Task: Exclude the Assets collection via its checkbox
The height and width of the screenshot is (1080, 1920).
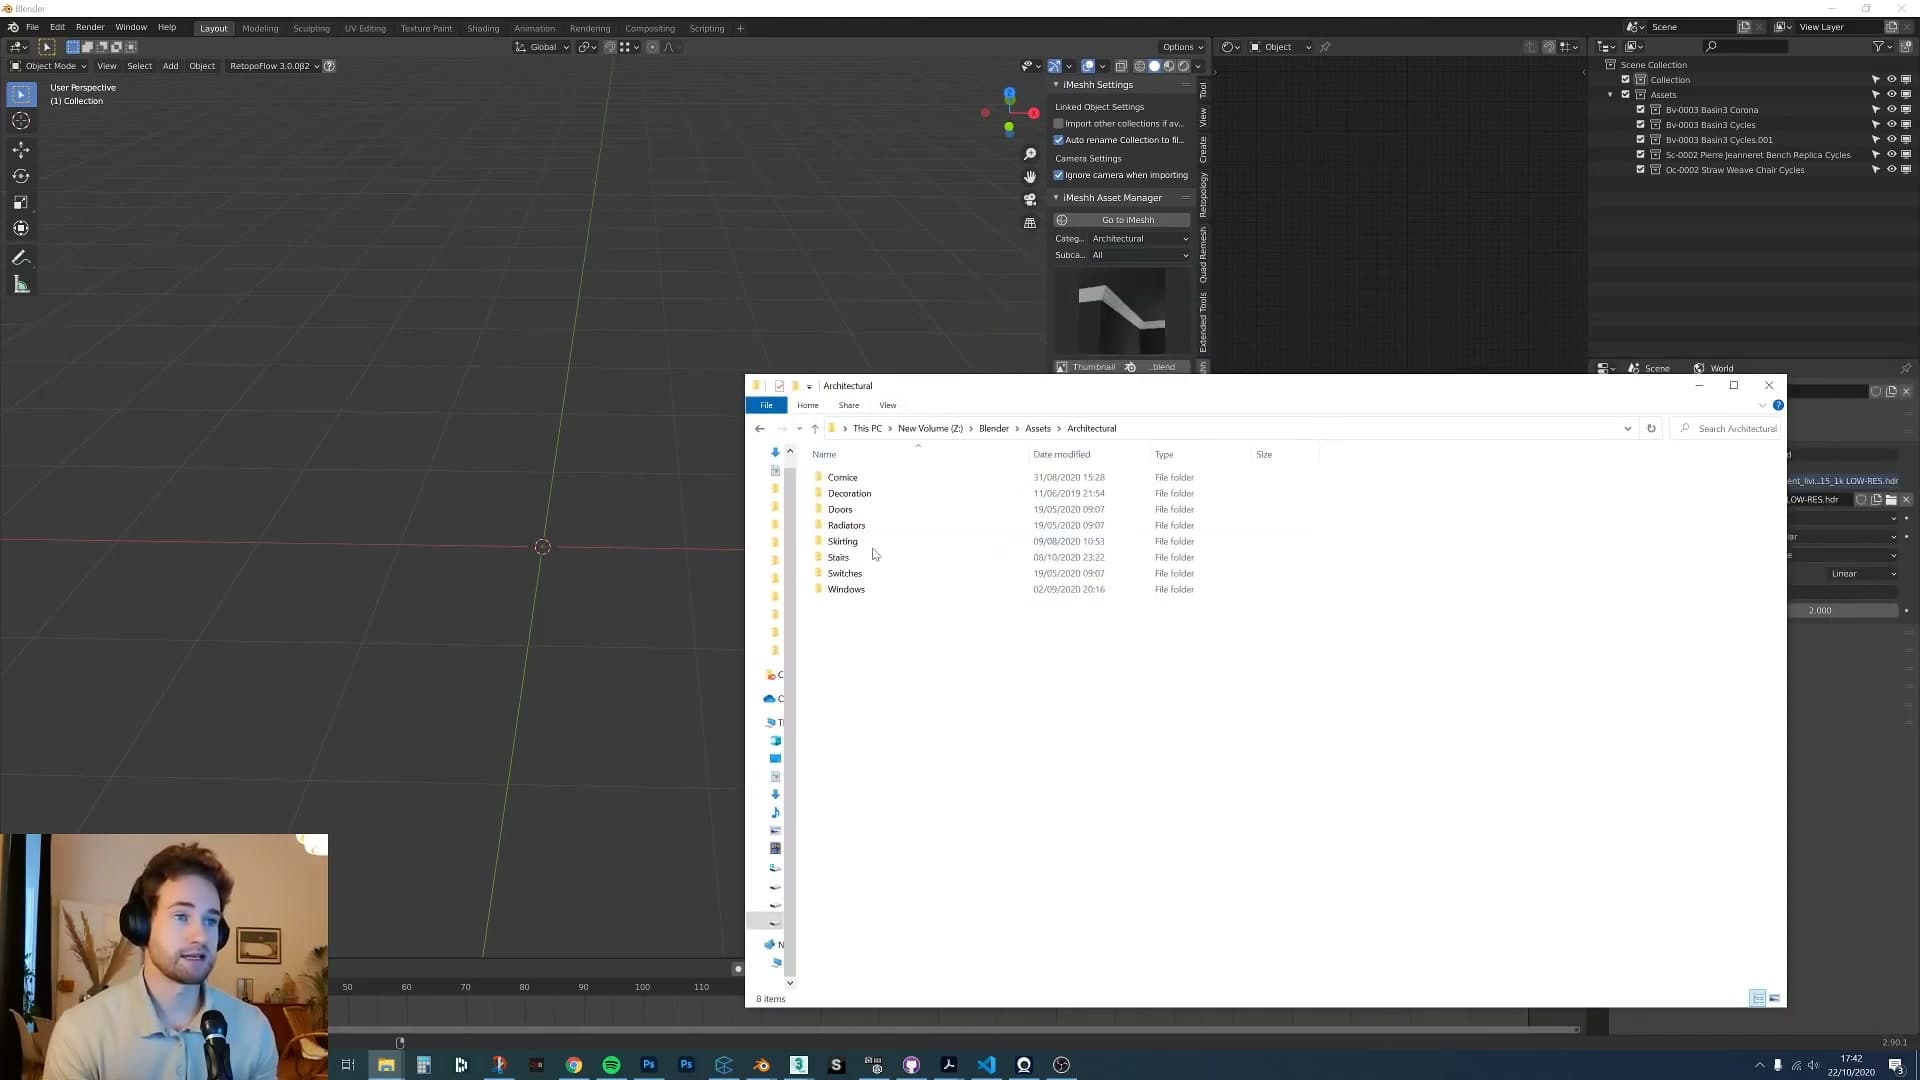Action: click(1625, 95)
